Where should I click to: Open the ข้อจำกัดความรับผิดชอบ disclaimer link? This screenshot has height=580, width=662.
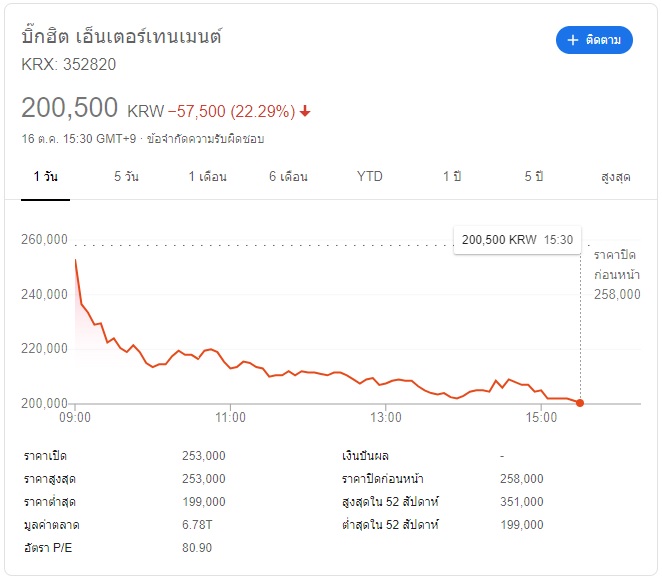[205, 139]
